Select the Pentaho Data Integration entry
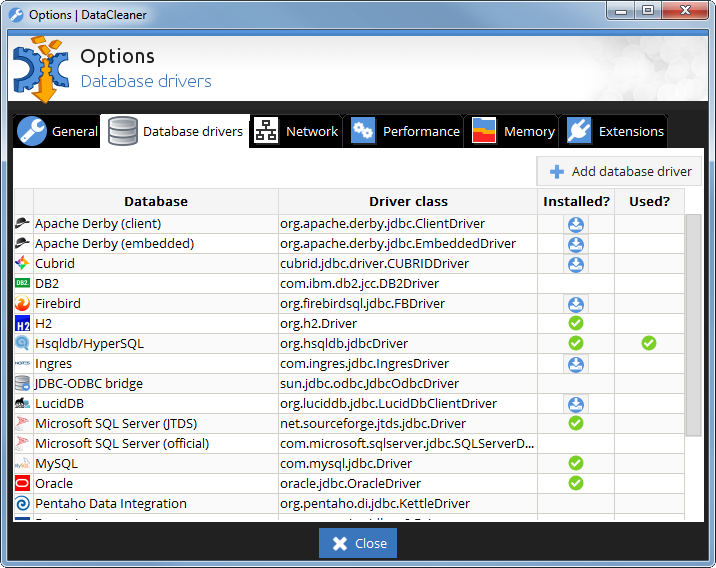This screenshot has height=568, width=716. click(111, 504)
